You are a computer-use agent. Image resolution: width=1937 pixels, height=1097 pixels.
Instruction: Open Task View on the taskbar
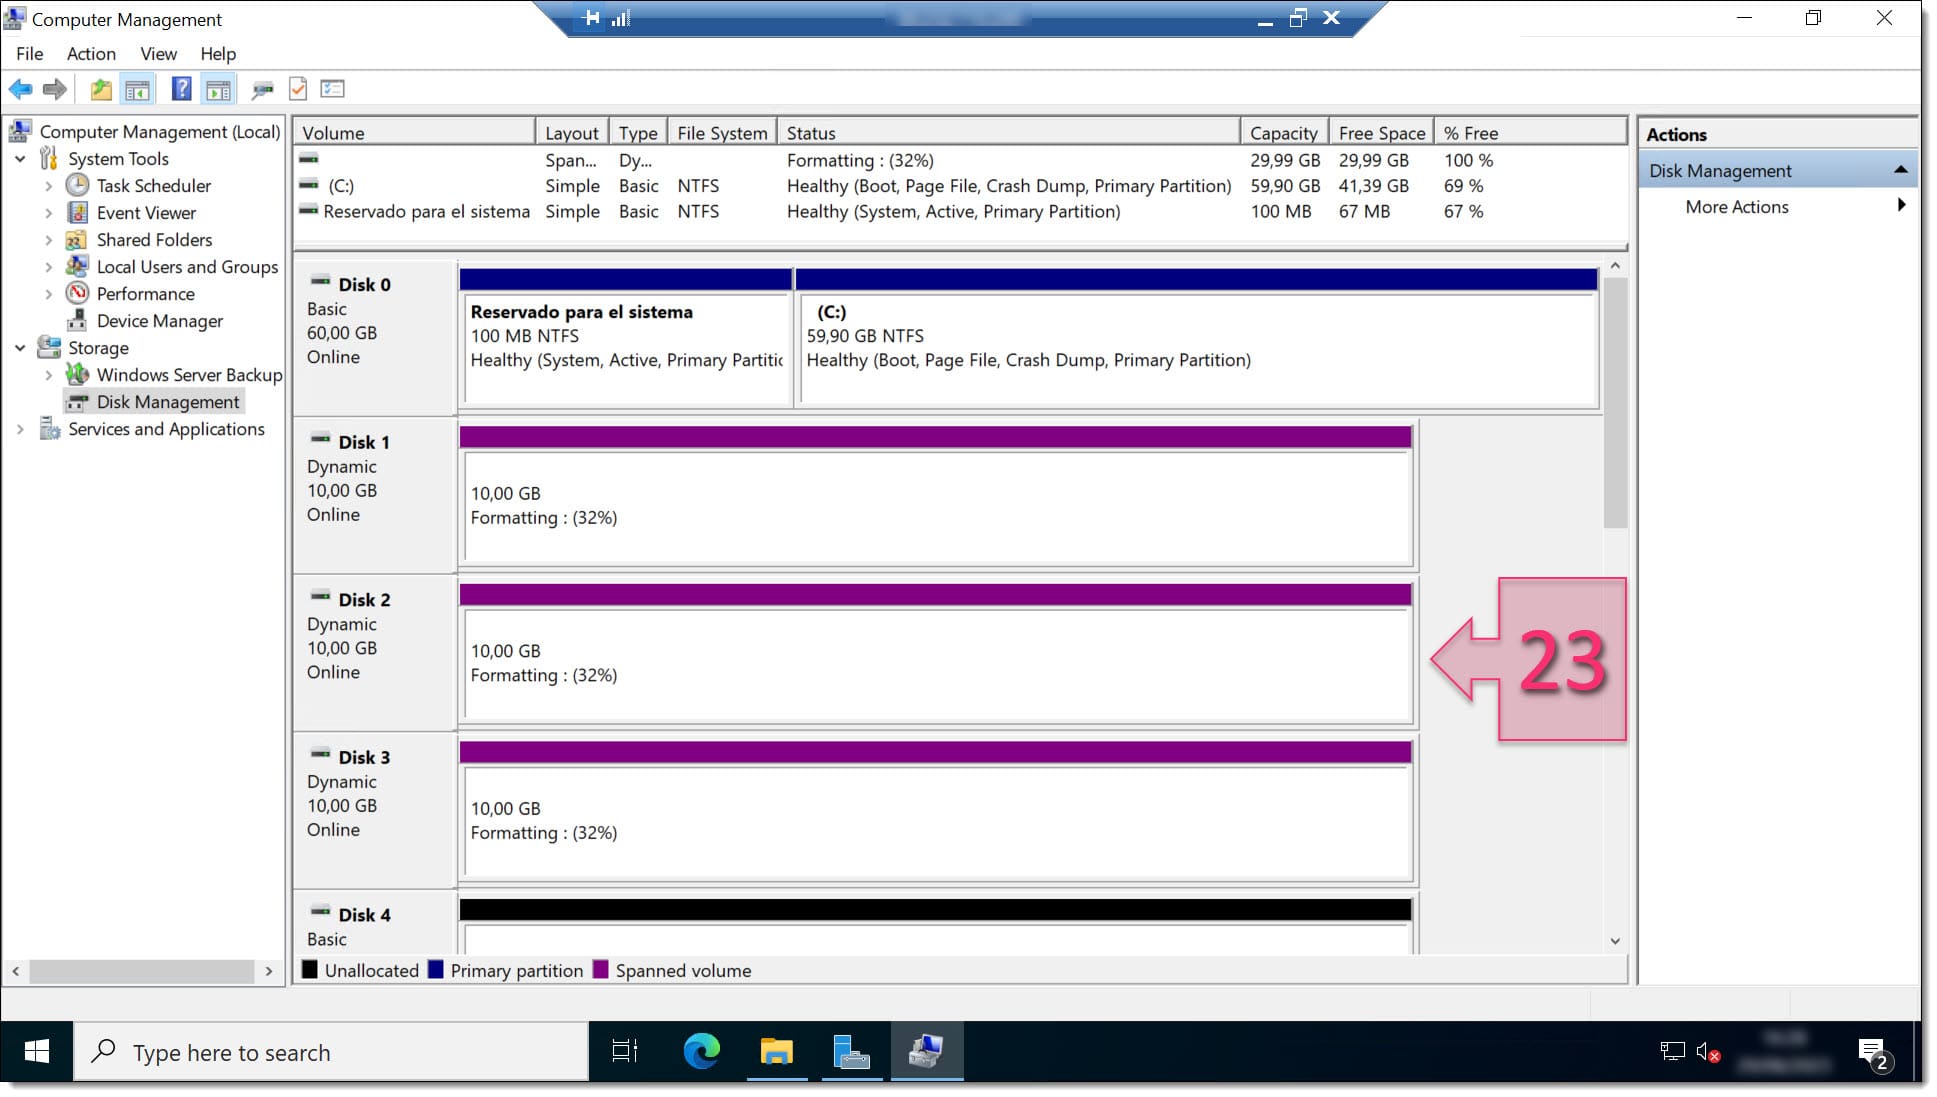coord(624,1052)
